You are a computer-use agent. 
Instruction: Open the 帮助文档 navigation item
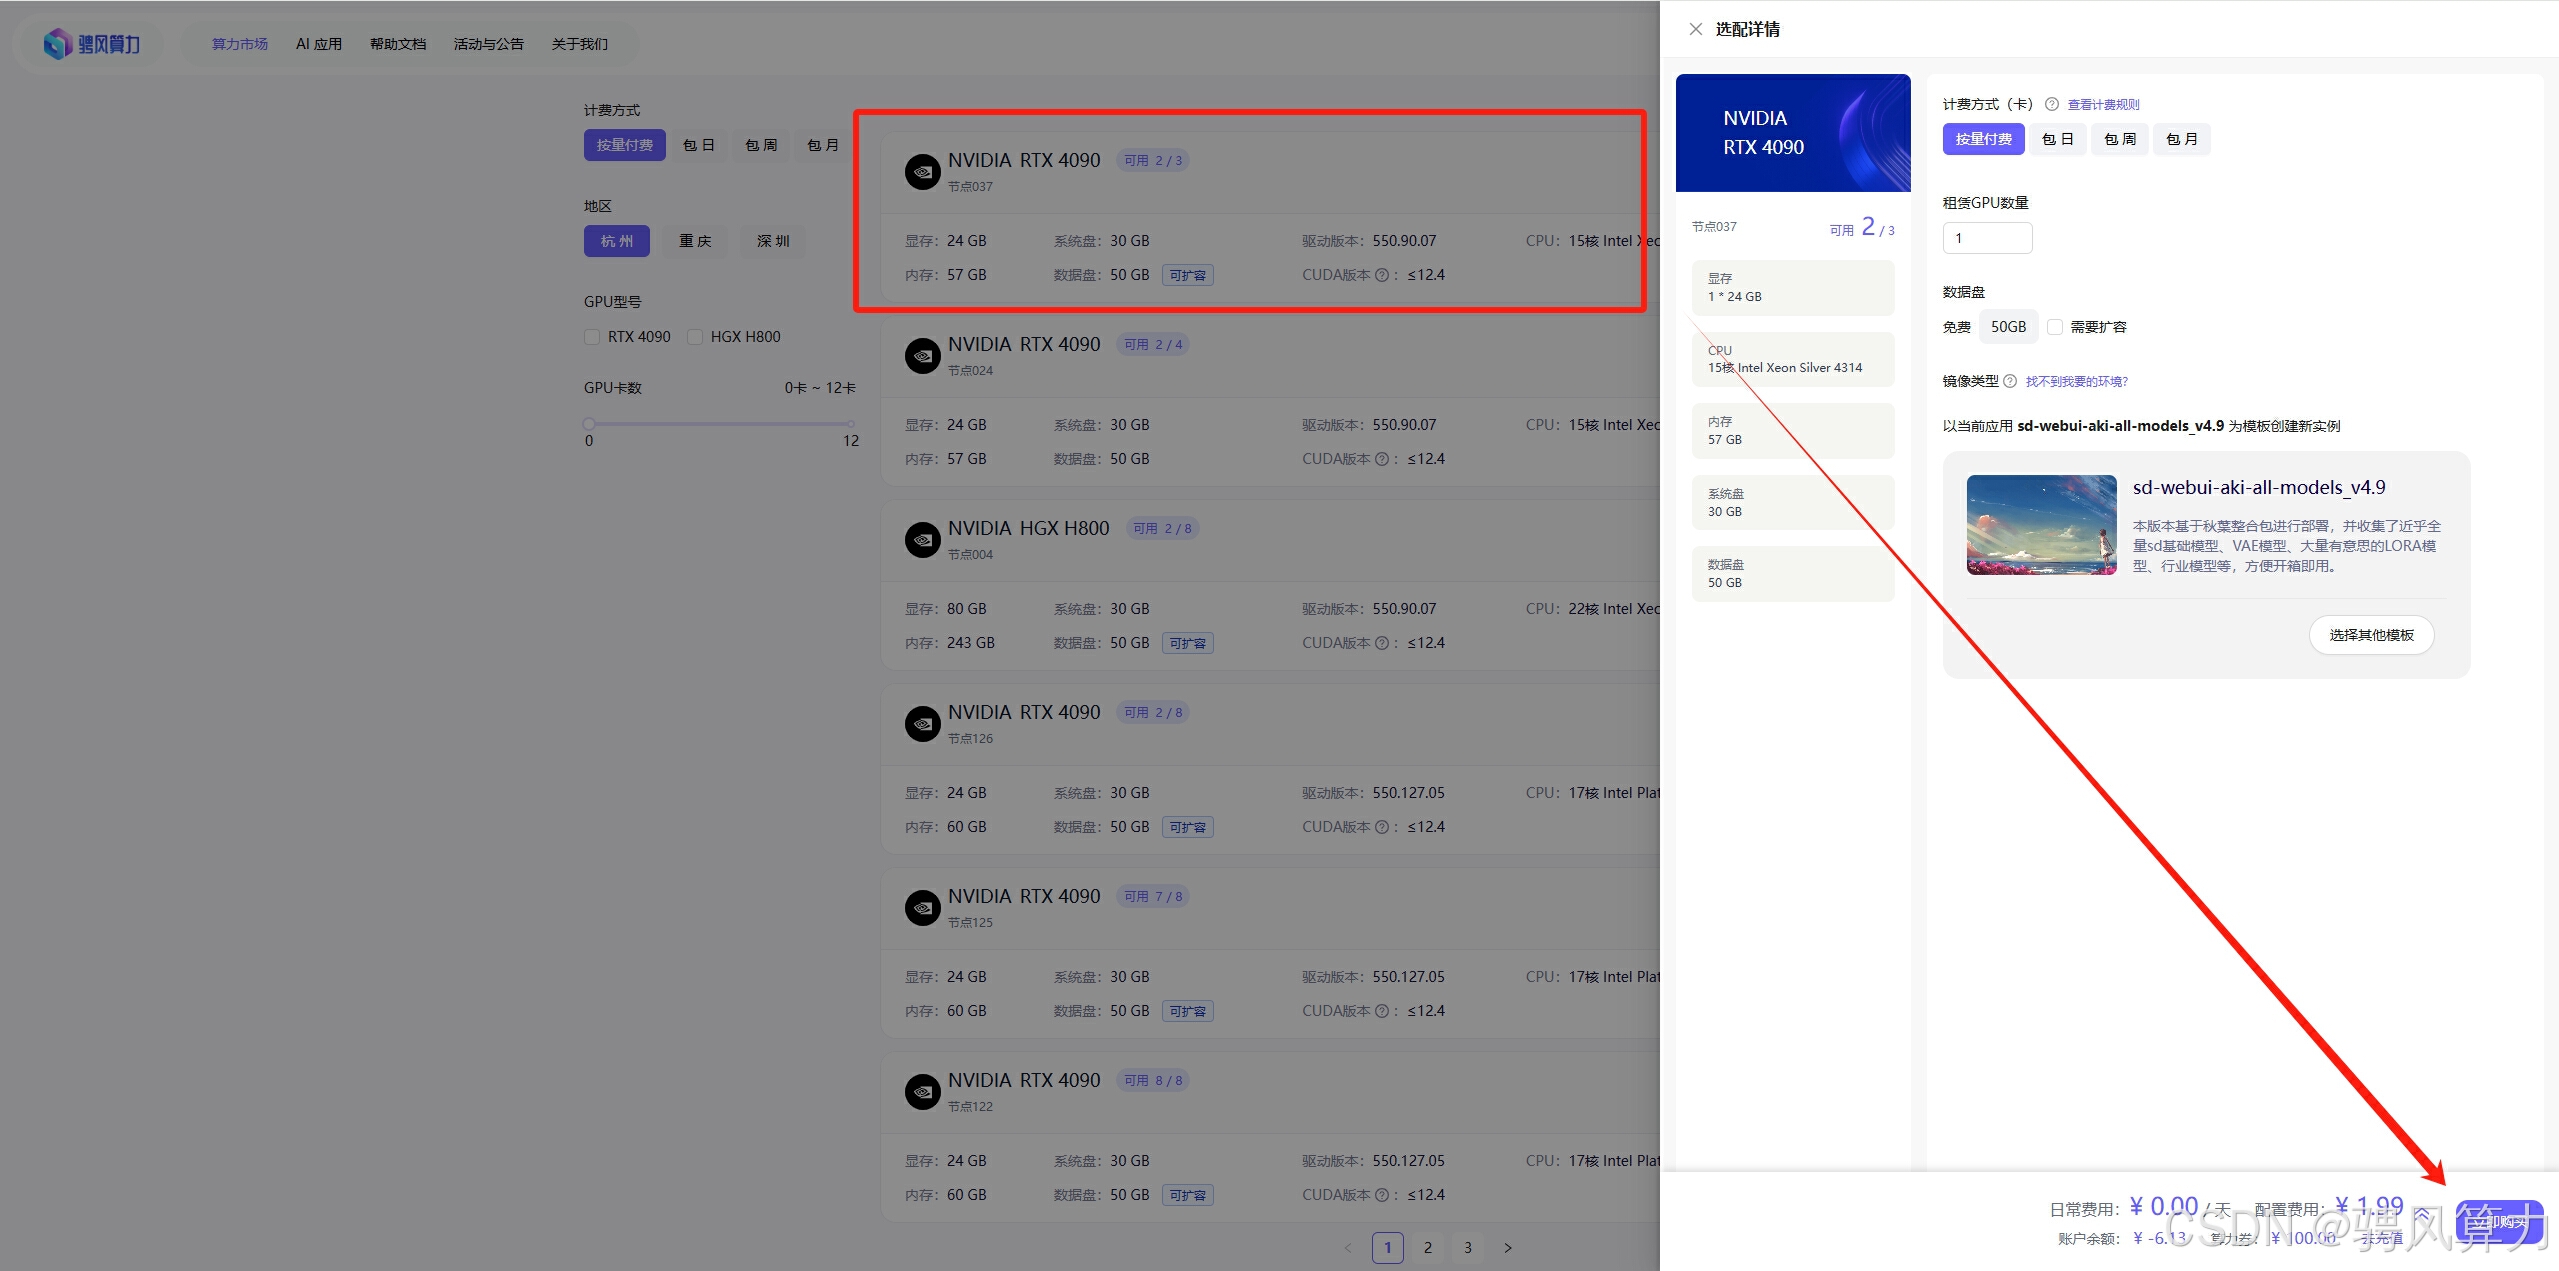pyautogui.click(x=397, y=44)
